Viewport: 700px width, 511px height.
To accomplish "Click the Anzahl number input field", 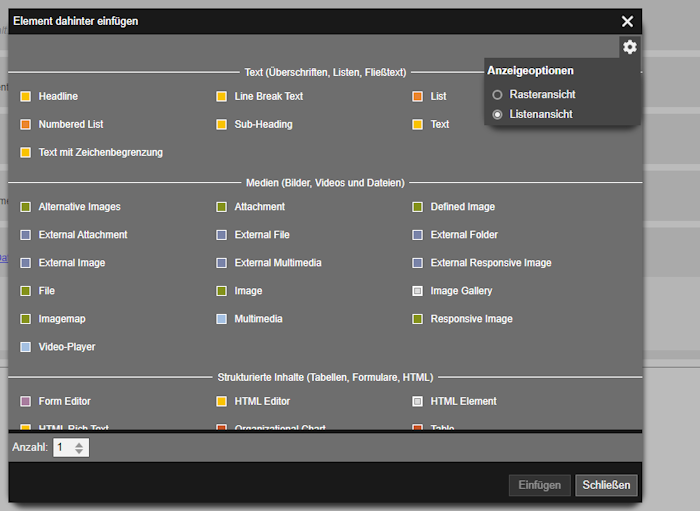I will pos(71,448).
